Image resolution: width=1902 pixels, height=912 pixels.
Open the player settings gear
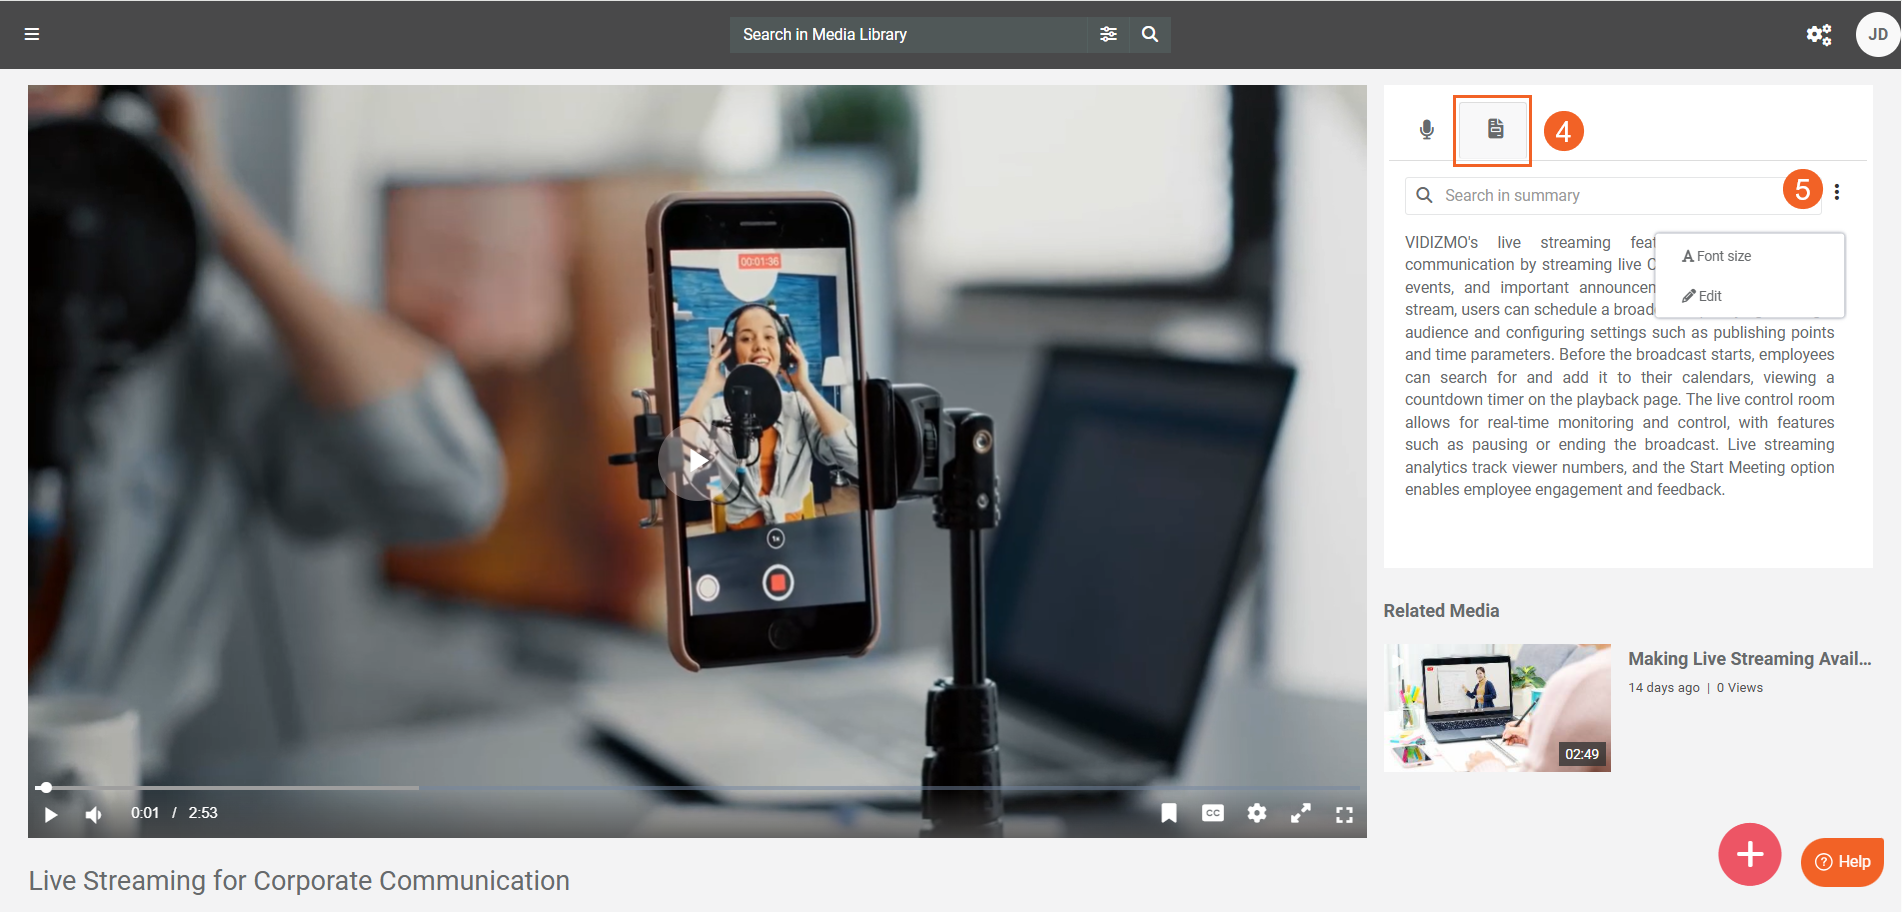1257,813
